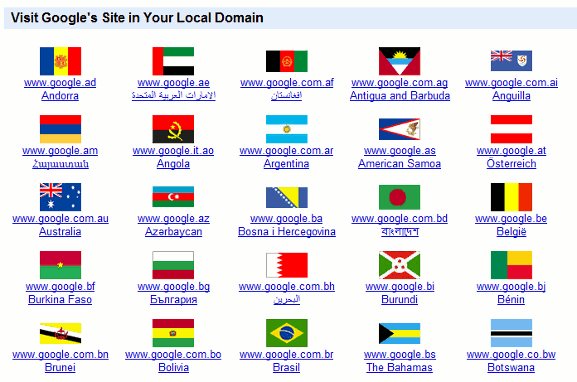Choose the Bulgaria flag icon
Viewport: 577px width, 382px height.
pyautogui.click(x=173, y=265)
